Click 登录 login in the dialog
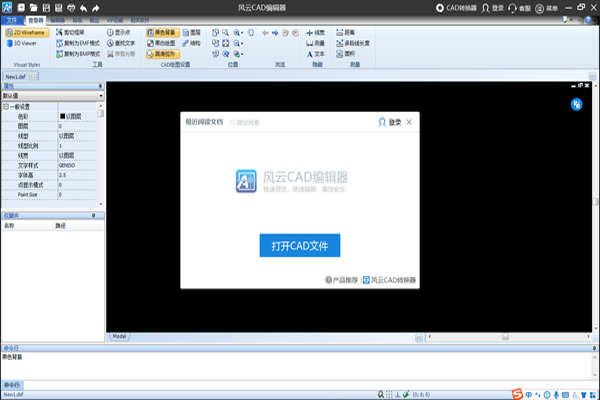600x400 pixels. (390, 122)
